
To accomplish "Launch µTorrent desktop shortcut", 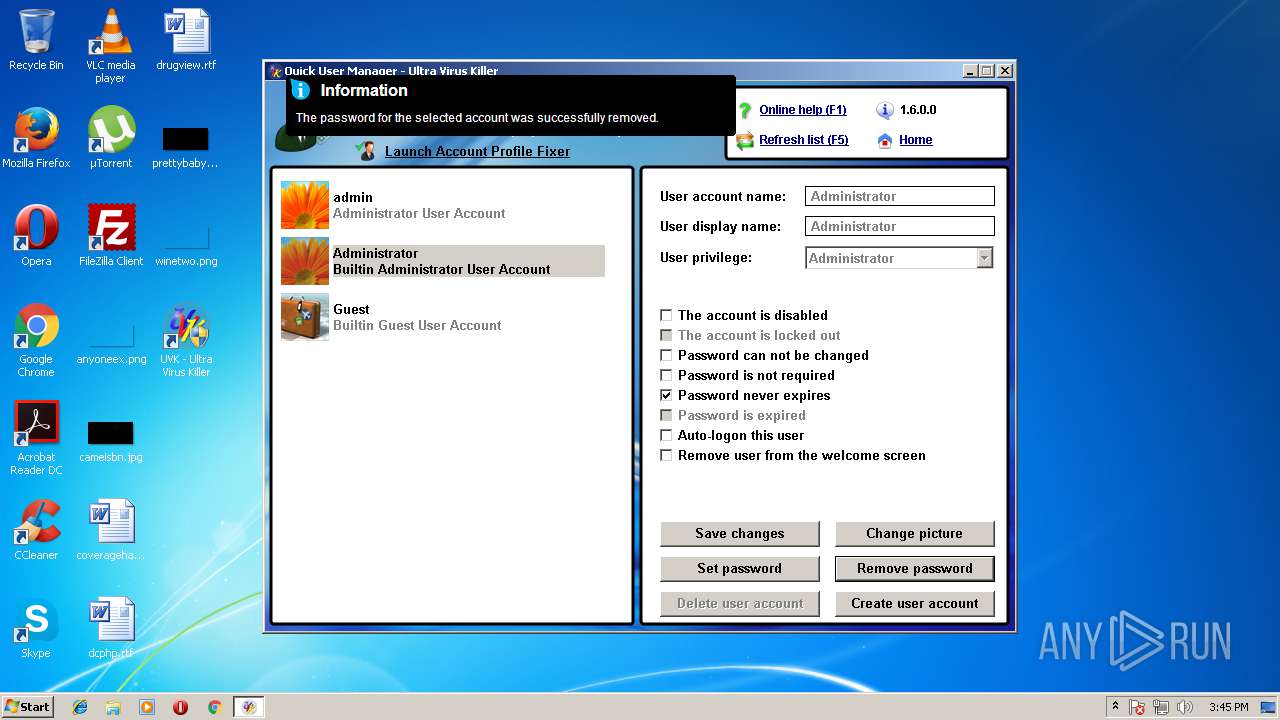I will click(110, 138).
